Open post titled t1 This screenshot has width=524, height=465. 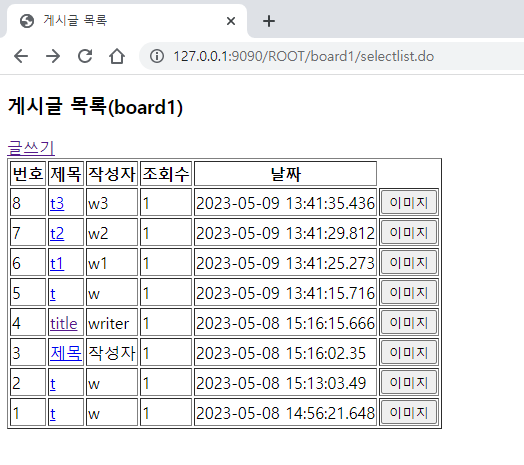[x=57, y=263]
